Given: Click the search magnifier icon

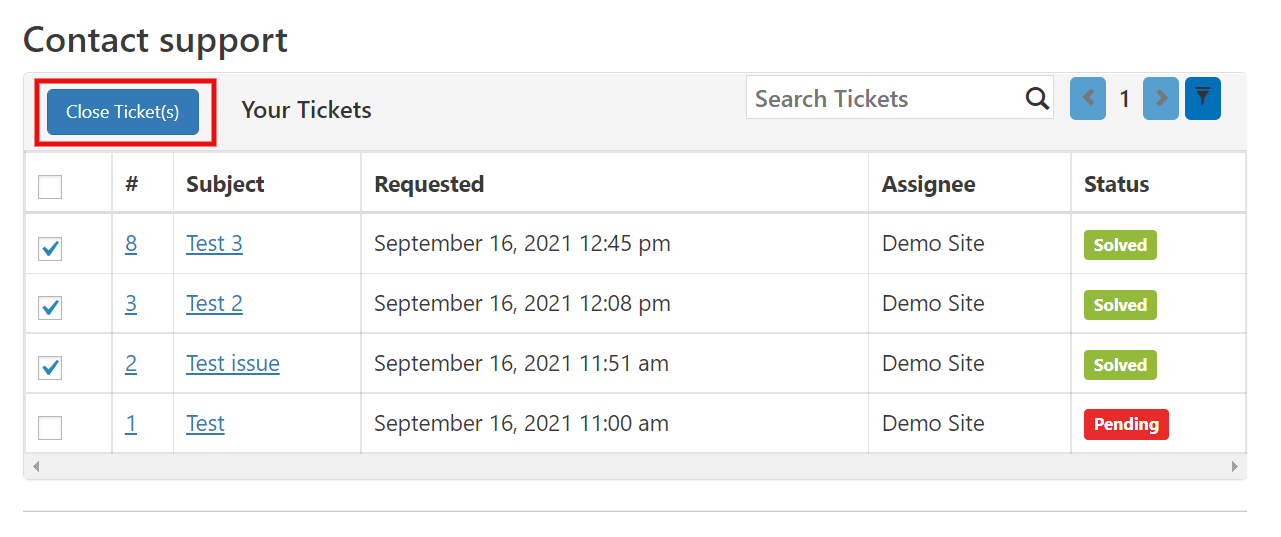Looking at the screenshot, I should coord(1037,98).
